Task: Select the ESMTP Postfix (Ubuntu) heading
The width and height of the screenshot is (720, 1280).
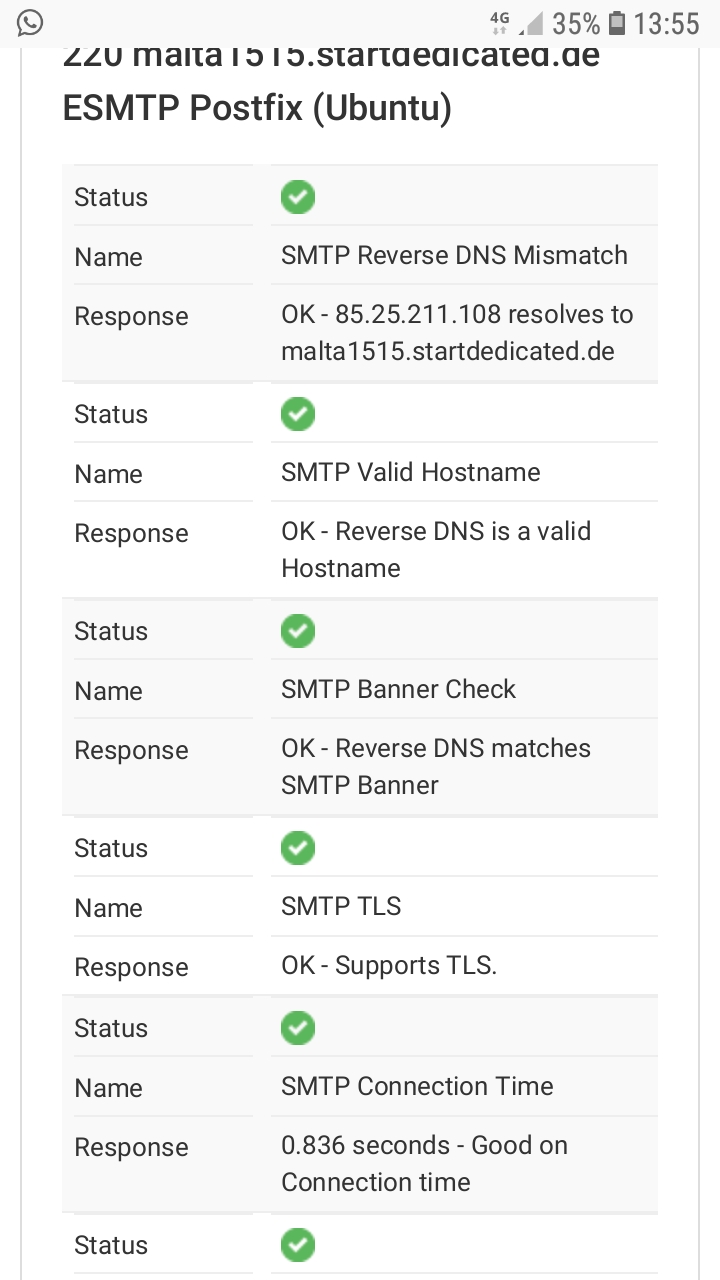Action: (x=257, y=108)
